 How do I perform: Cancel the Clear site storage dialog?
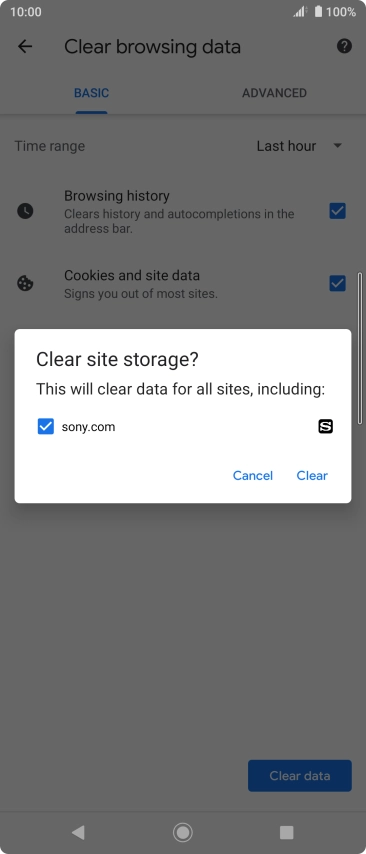coord(253,475)
